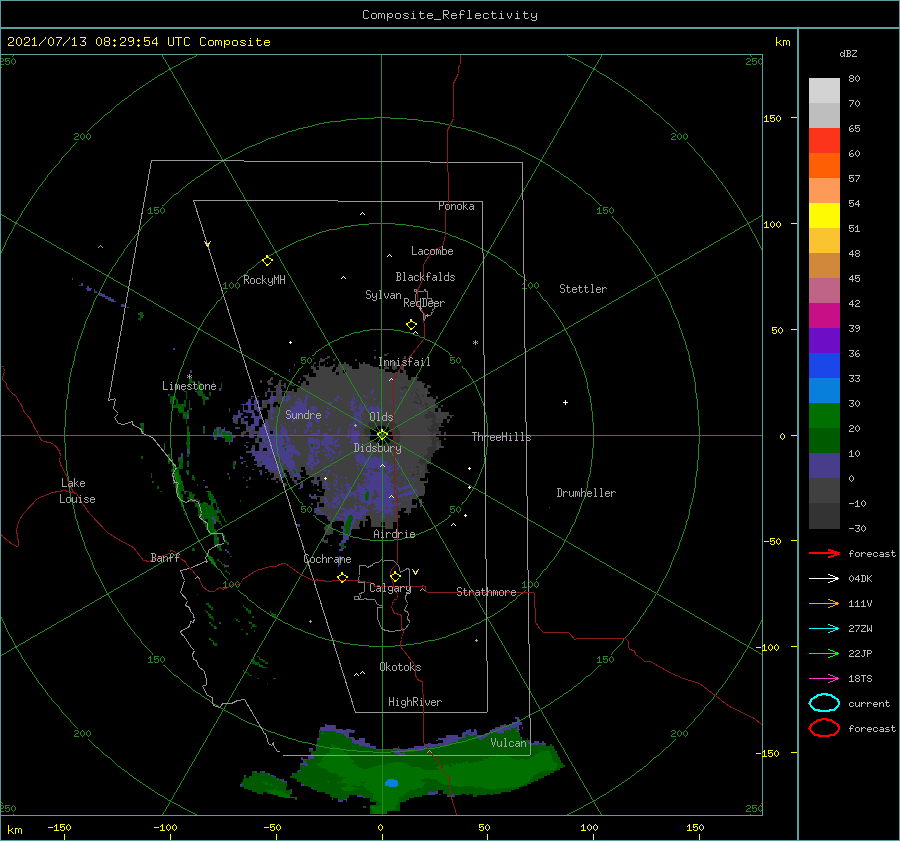Click the white asterisk marker east of Innisfail
This screenshot has height=841, width=900.
pyautogui.click(x=475, y=343)
